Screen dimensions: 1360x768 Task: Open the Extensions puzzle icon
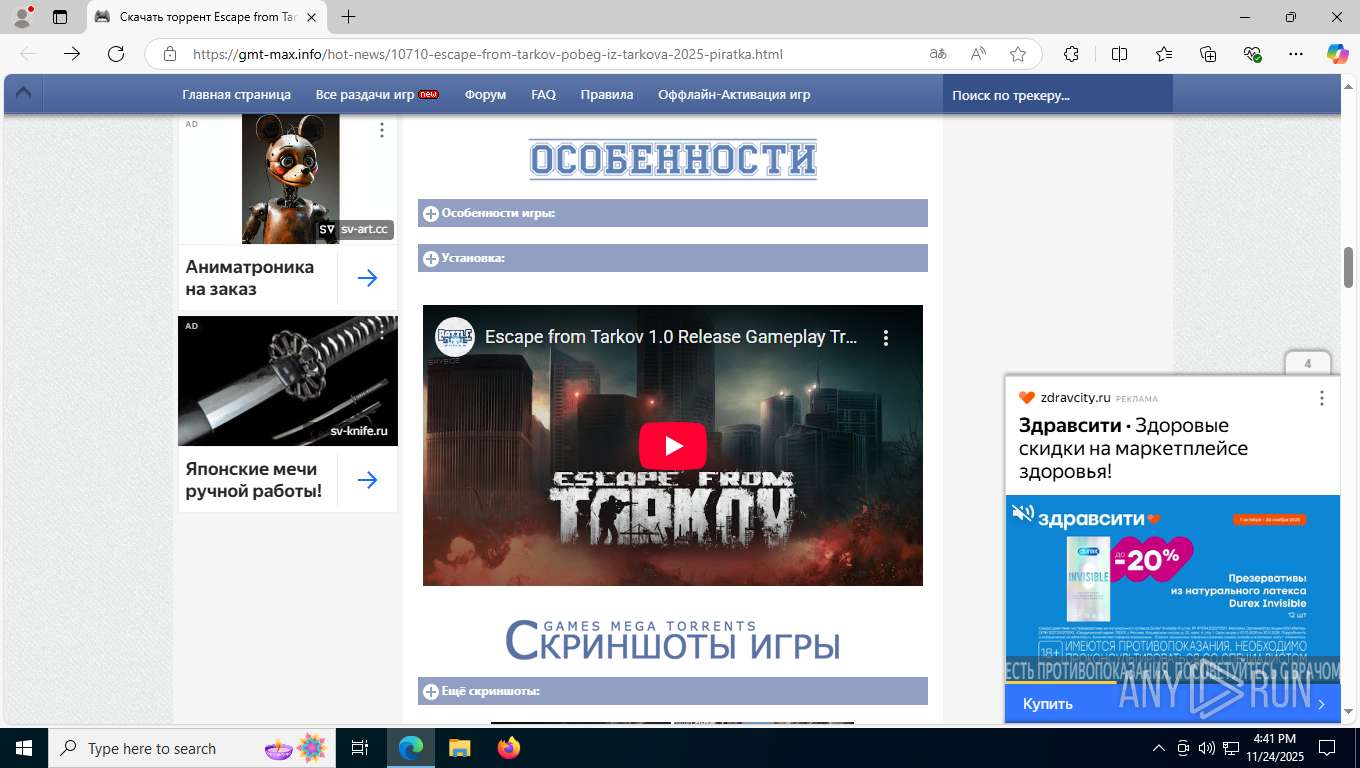coord(1071,54)
